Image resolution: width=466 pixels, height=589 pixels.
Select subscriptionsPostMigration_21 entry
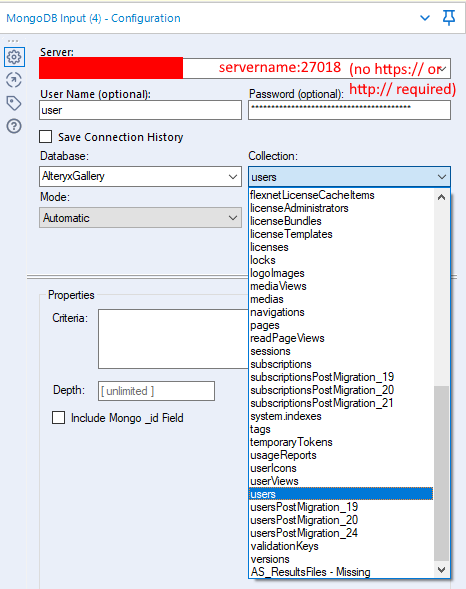coord(341,403)
